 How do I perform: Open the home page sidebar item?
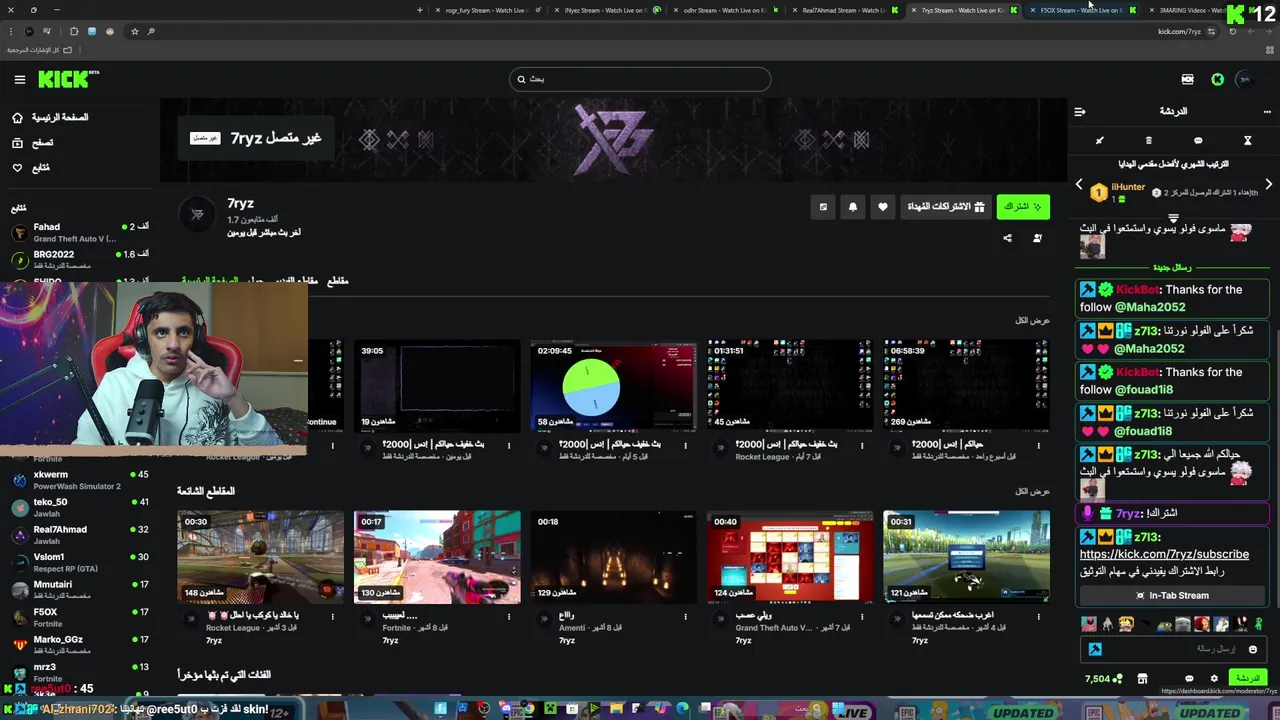[x=50, y=117]
